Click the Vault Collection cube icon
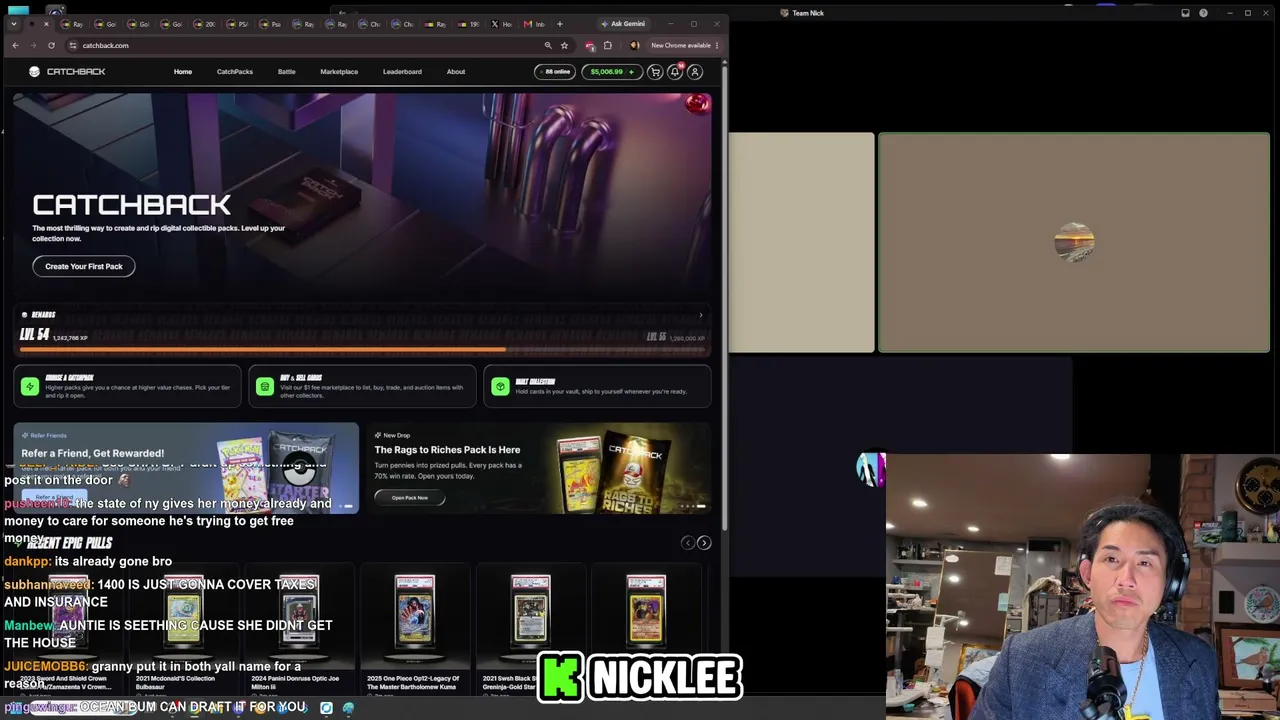 click(x=500, y=386)
